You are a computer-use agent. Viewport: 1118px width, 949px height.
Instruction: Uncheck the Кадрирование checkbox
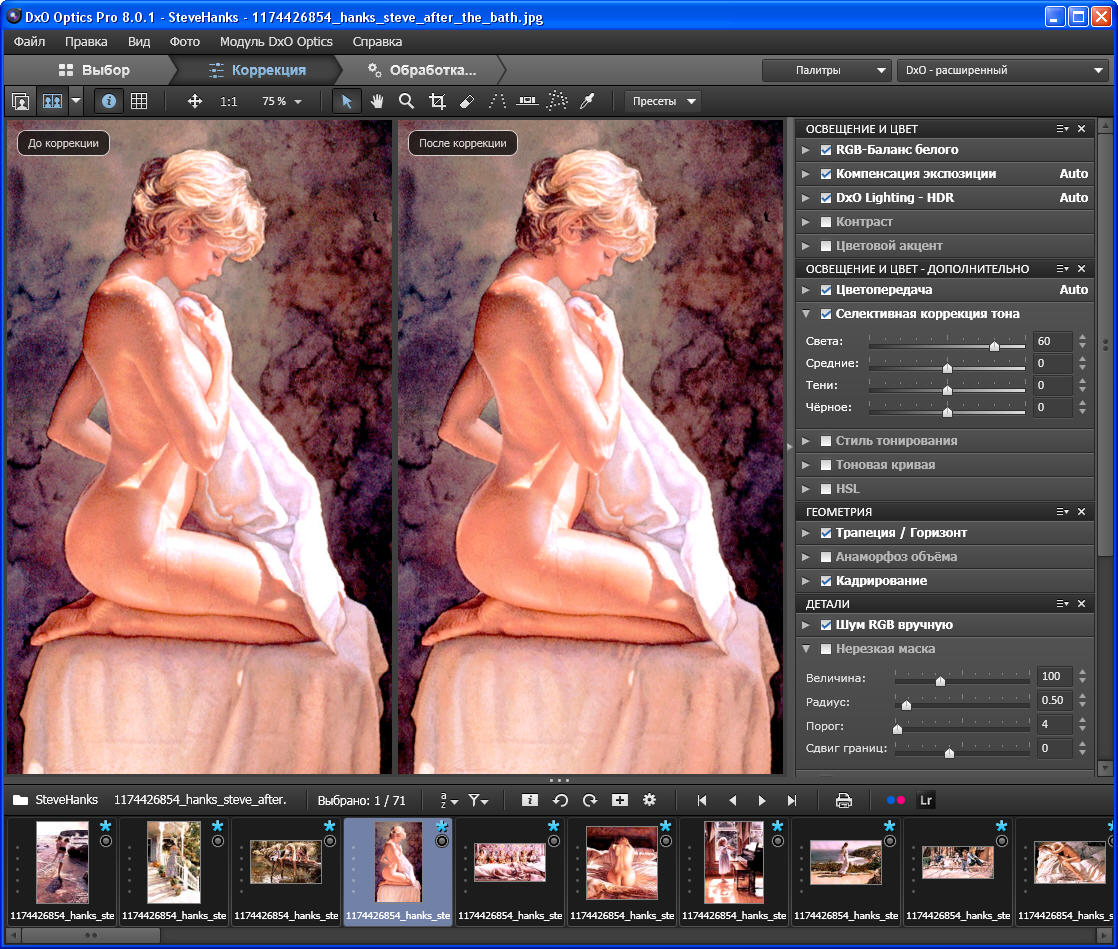[826, 581]
